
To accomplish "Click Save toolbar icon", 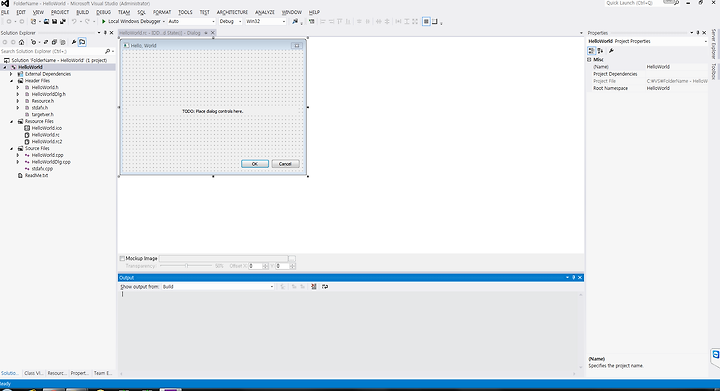I will 54,21.
